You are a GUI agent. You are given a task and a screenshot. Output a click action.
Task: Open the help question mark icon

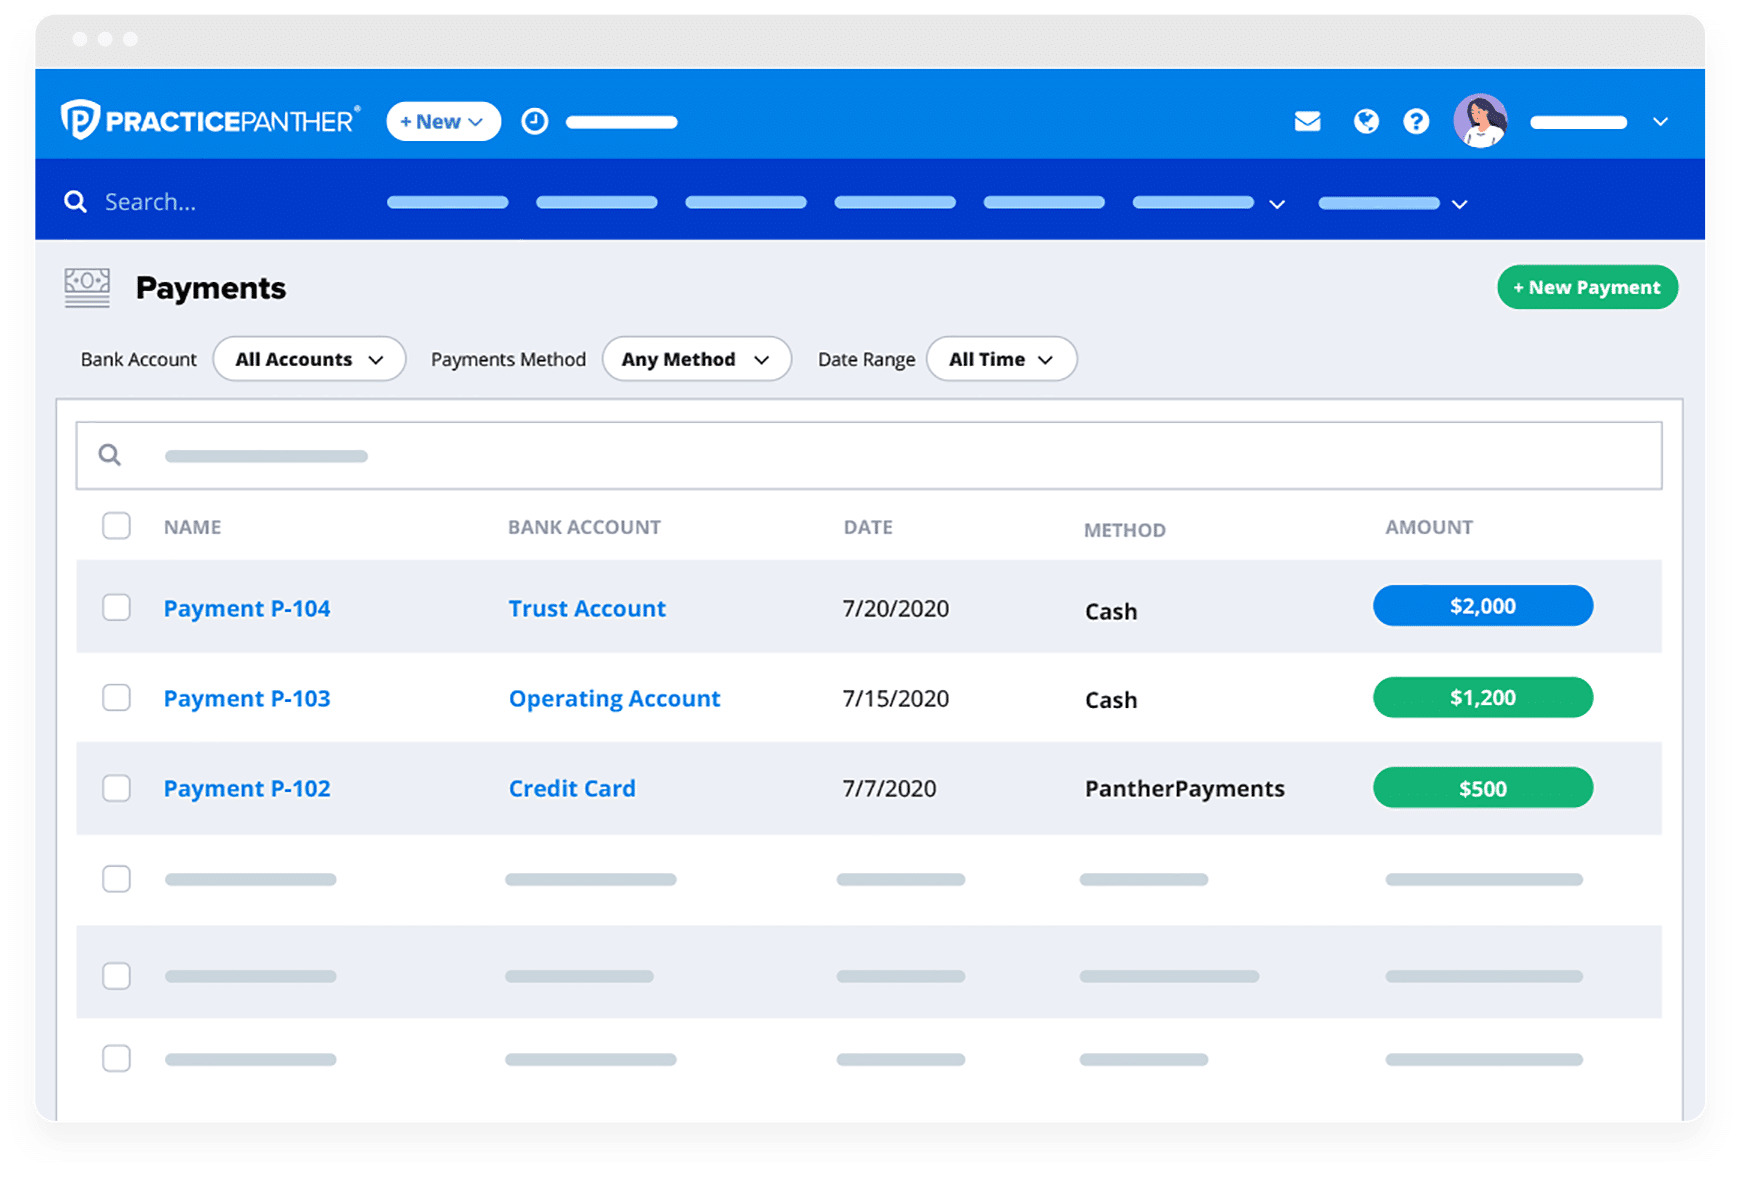tap(1416, 121)
